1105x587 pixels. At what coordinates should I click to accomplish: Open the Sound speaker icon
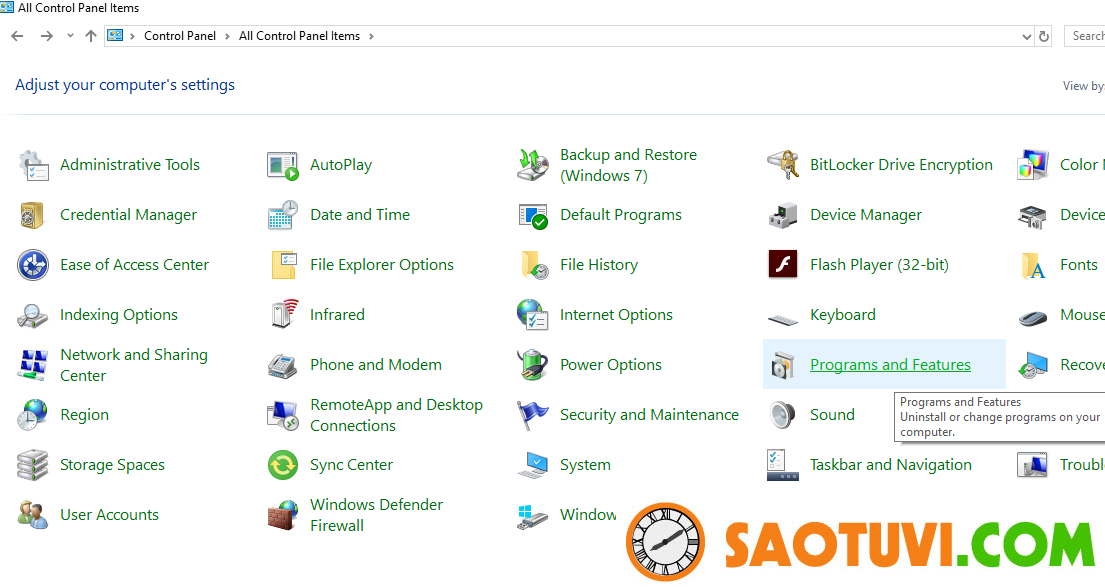click(x=783, y=415)
